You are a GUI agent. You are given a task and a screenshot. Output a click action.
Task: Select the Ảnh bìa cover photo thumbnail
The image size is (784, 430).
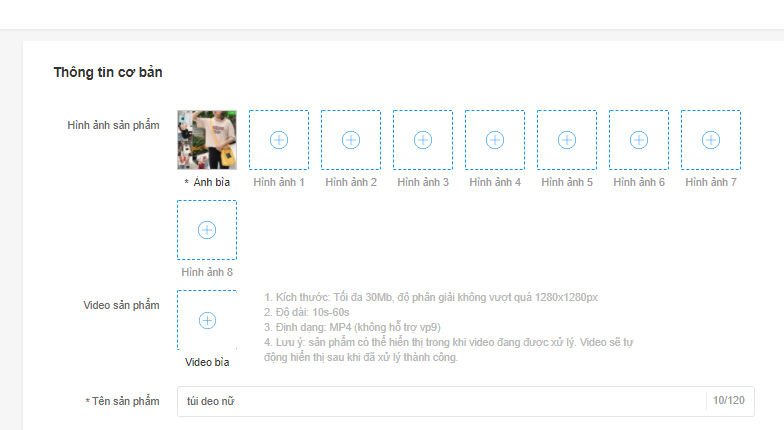pos(207,140)
